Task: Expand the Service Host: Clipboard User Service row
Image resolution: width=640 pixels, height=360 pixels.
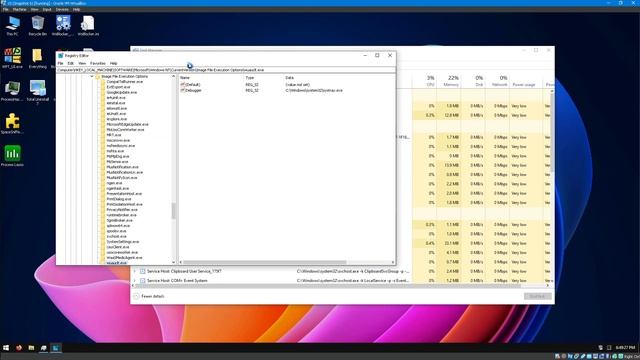Action: click(x=135, y=271)
